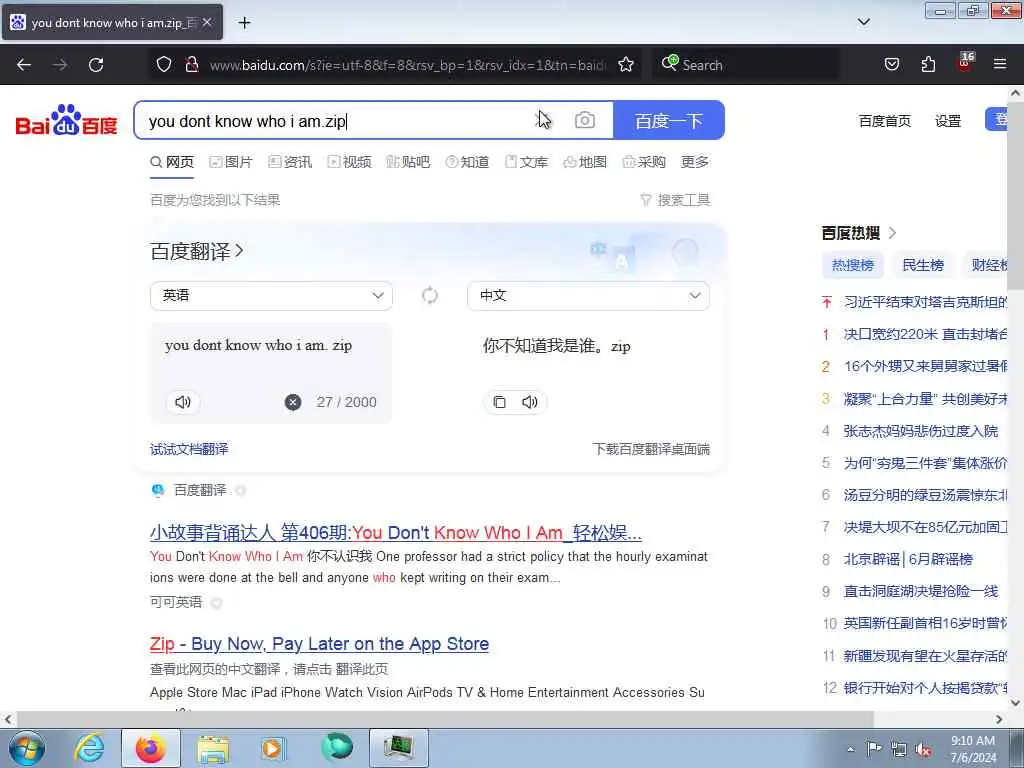Play audio of the Chinese translation

pos(530,402)
